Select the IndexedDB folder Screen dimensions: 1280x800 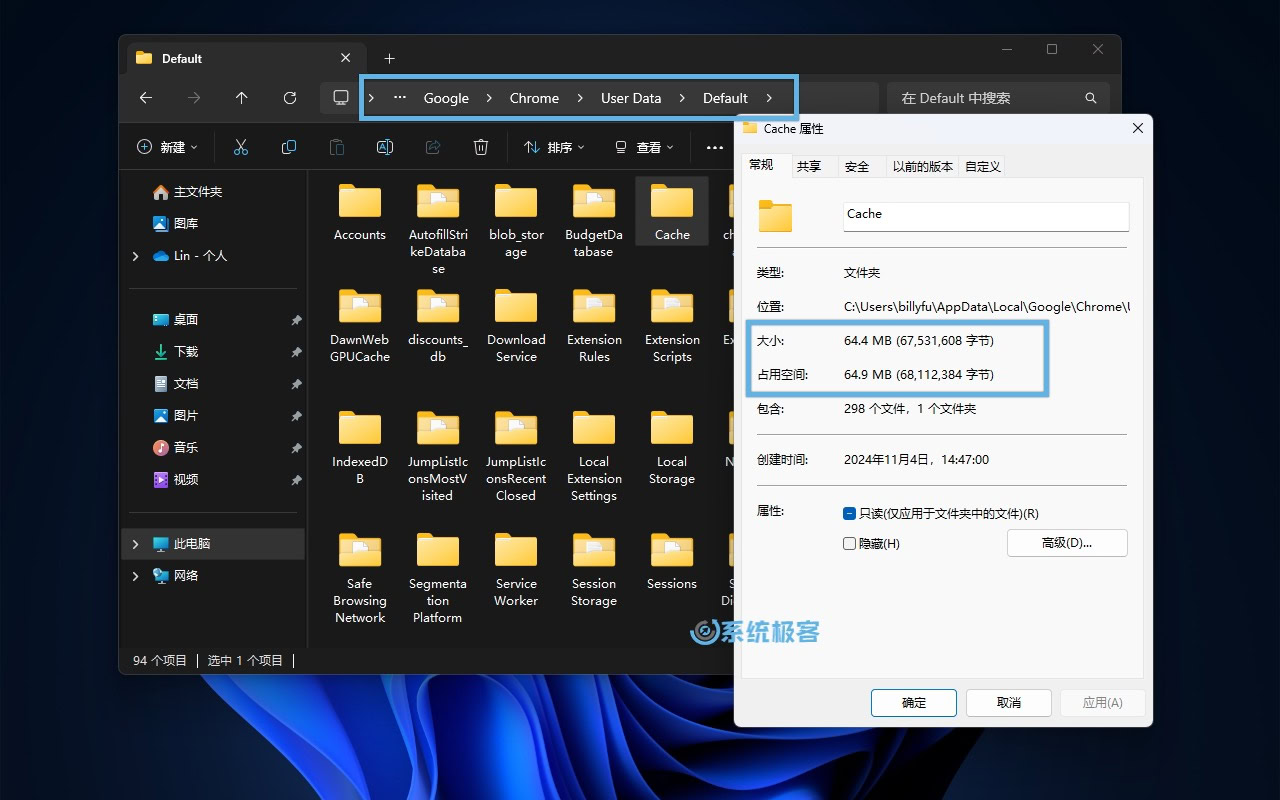pos(360,447)
